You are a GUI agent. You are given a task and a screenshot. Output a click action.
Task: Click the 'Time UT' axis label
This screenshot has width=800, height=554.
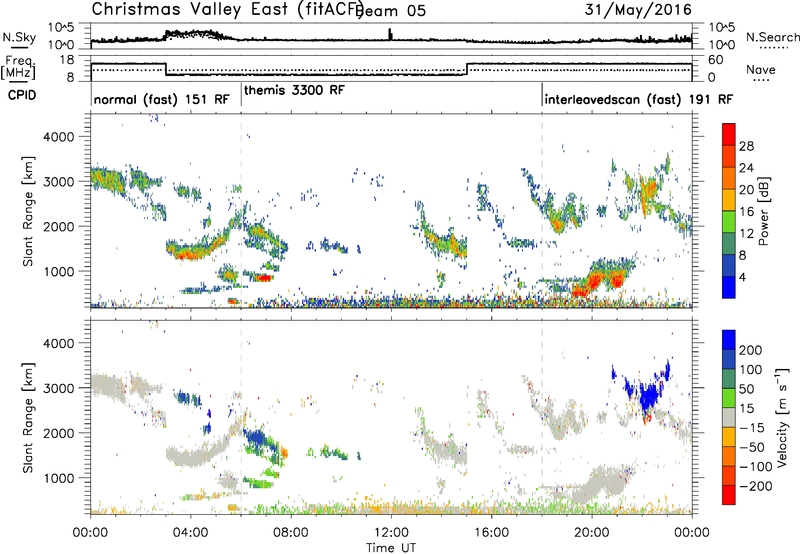tap(391, 548)
